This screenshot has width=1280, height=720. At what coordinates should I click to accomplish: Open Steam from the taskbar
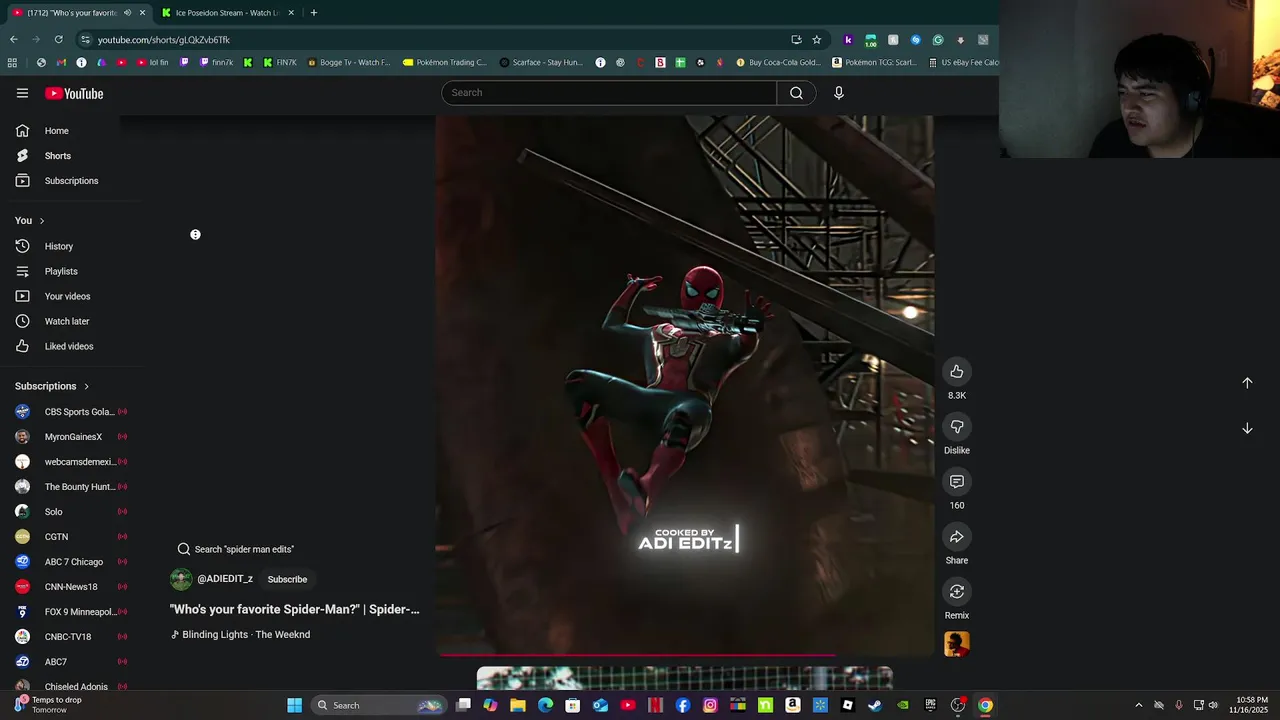click(x=875, y=705)
